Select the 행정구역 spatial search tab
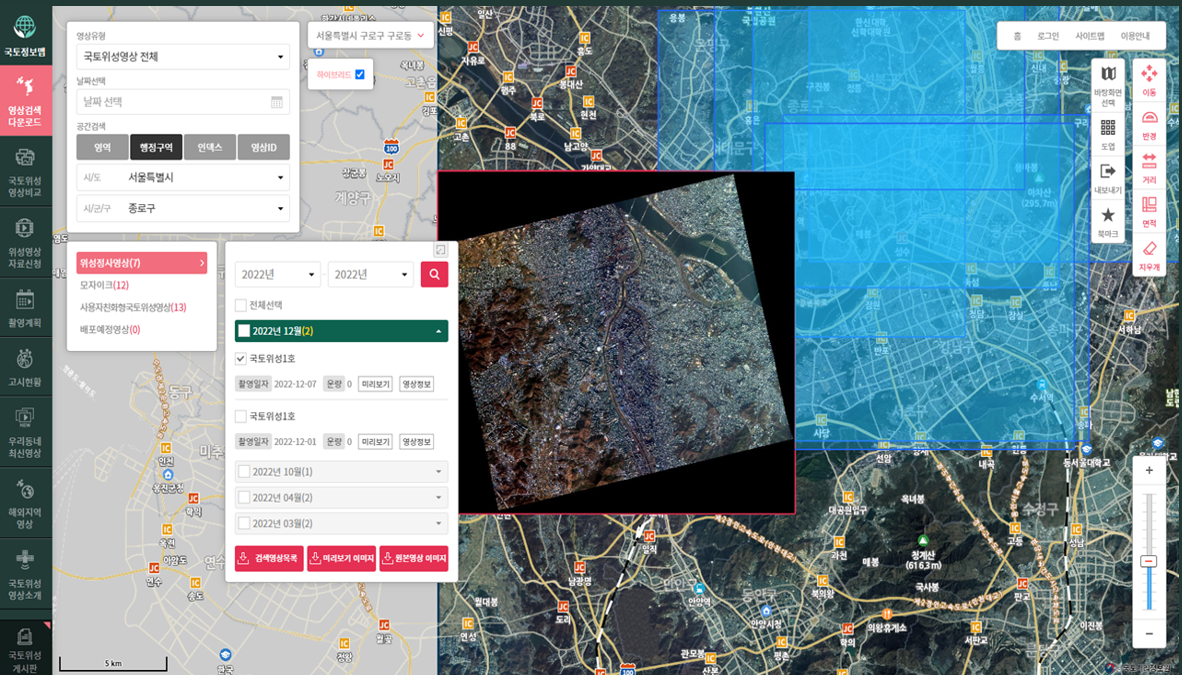Screen dimensions: 1182x675 pyautogui.click(x=156, y=147)
